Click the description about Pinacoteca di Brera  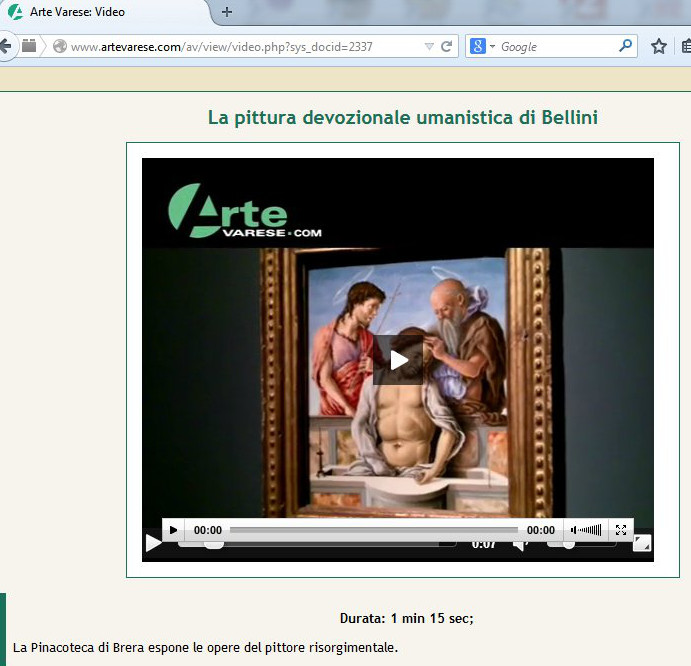[x=205, y=647]
